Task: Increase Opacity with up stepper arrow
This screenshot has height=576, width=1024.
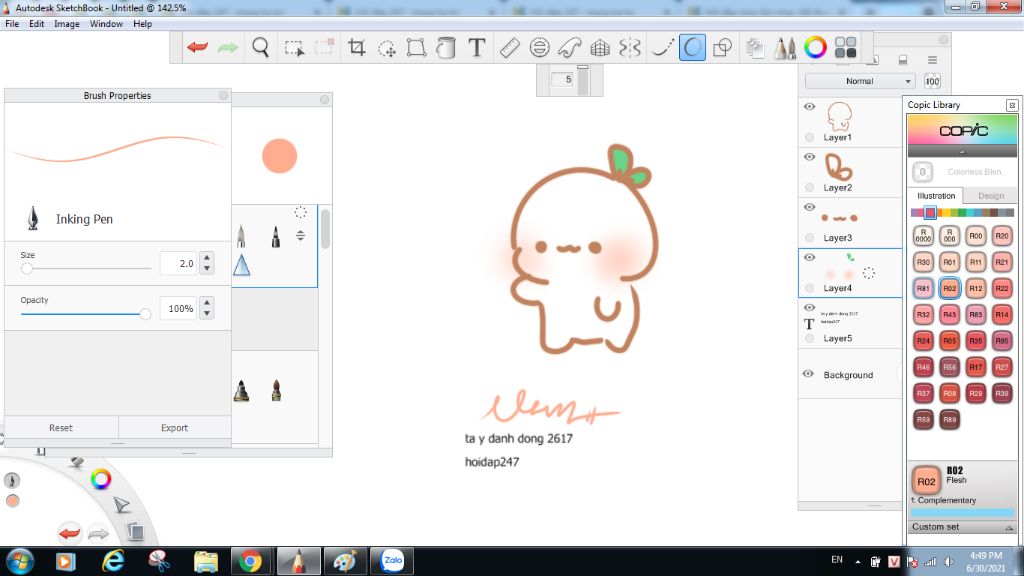Action: point(207,302)
